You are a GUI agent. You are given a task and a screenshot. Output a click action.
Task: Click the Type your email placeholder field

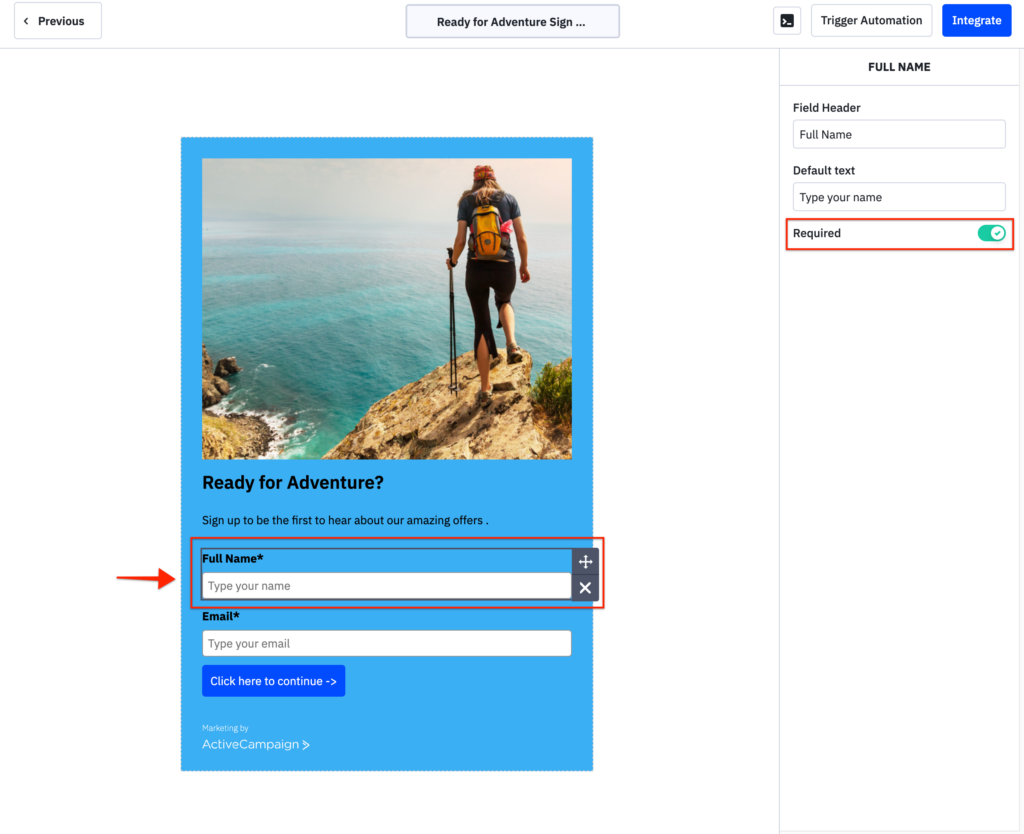pyautogui.click(x=386, y=643)
